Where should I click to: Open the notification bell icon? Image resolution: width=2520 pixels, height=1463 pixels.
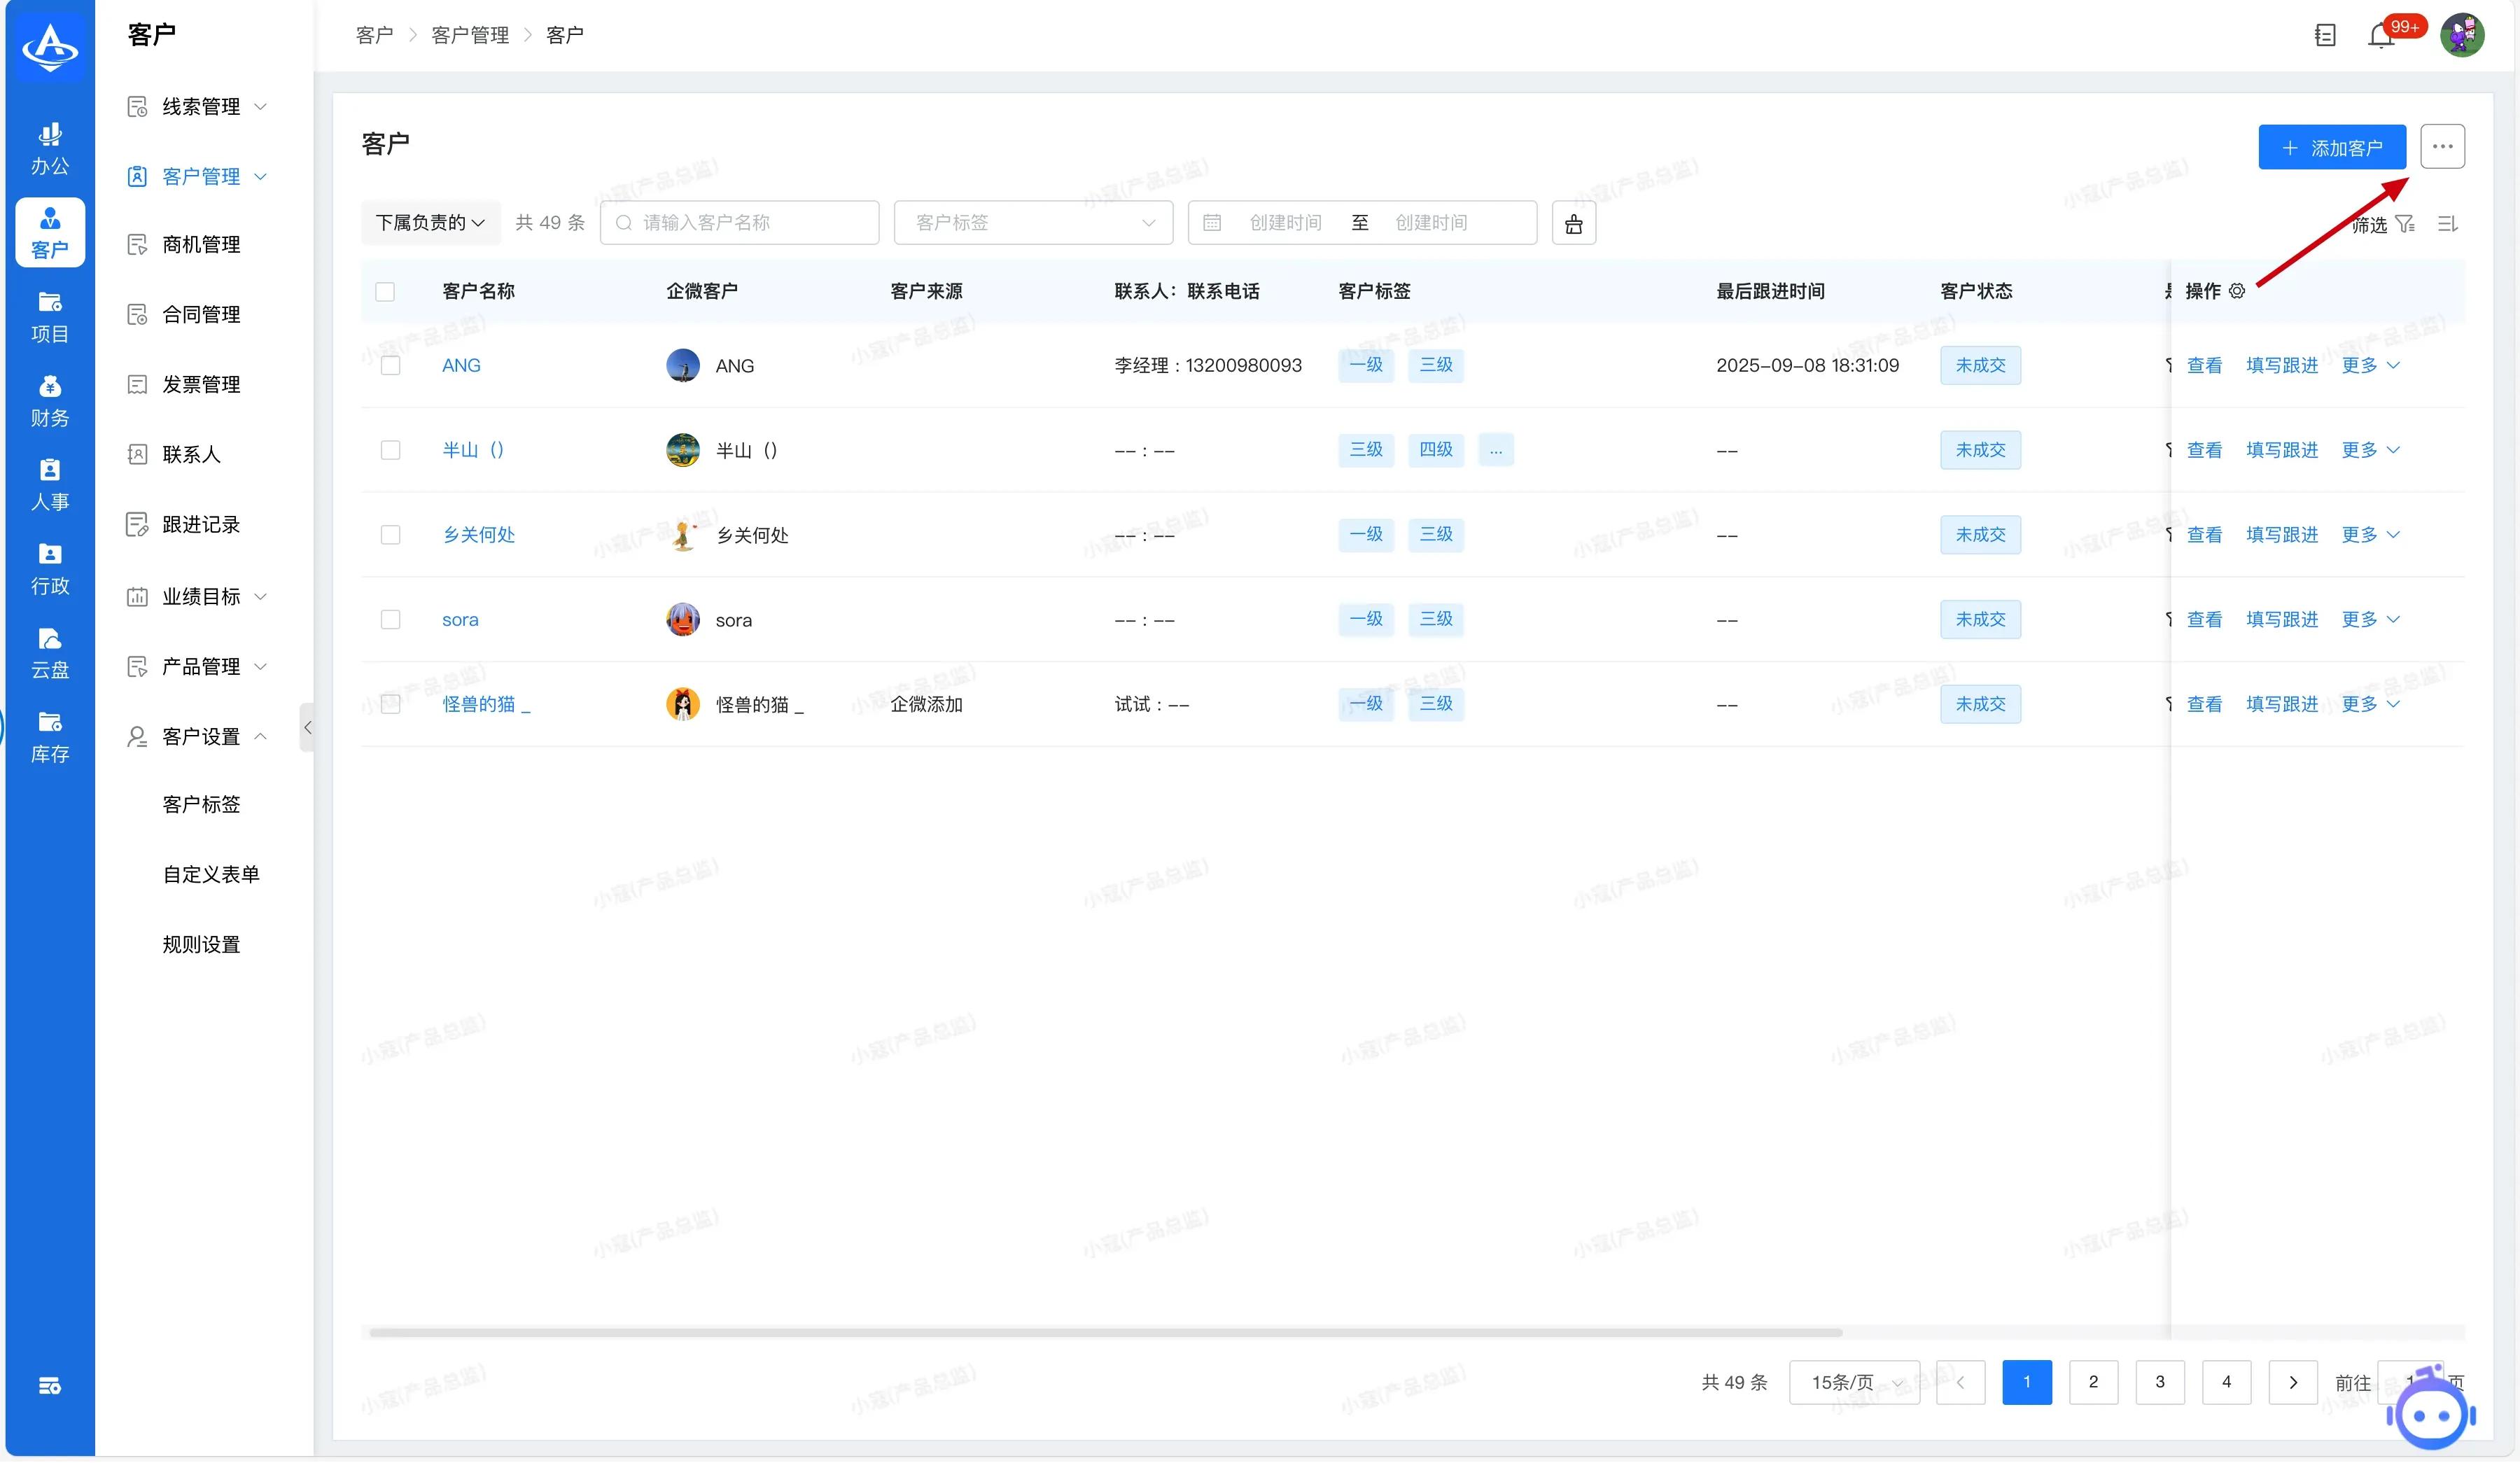click(2380, 37)
